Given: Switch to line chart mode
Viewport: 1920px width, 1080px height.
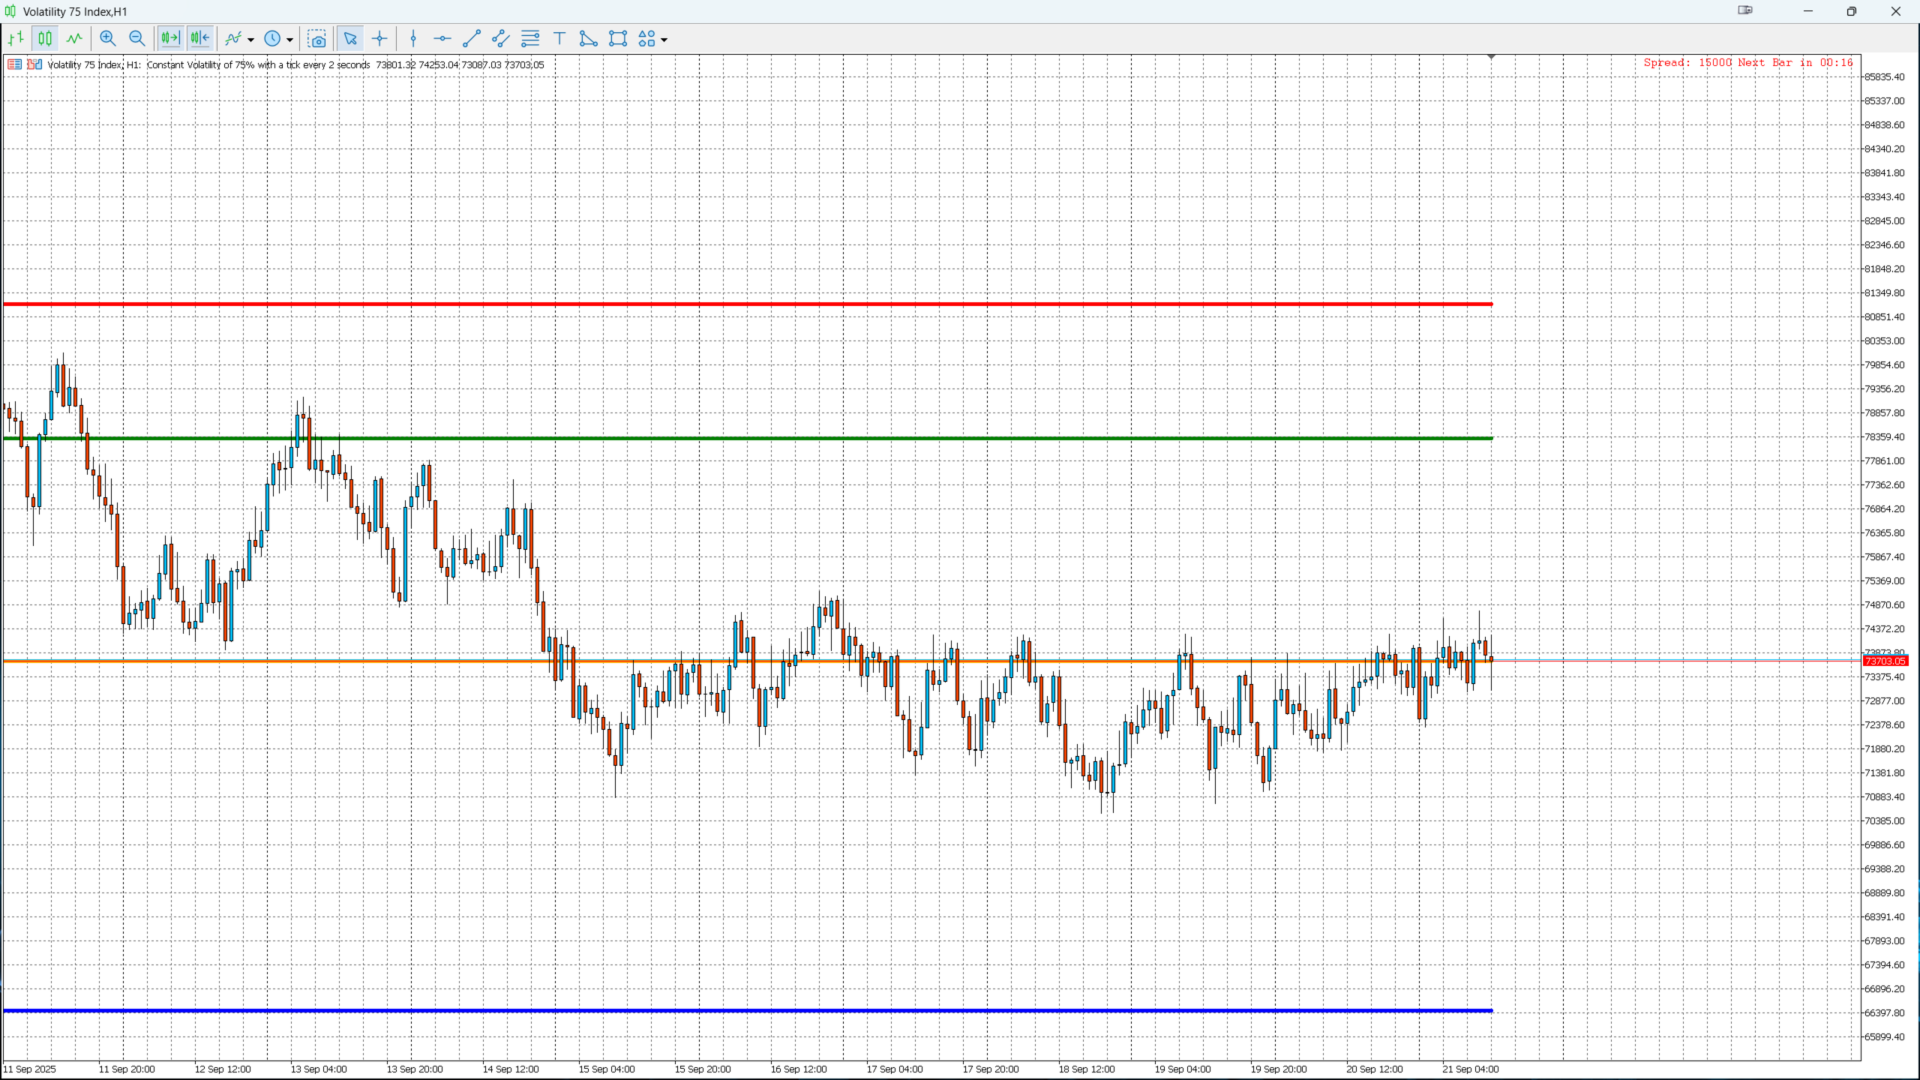Looking at the screenshot, I should click(x=74, y=39).
